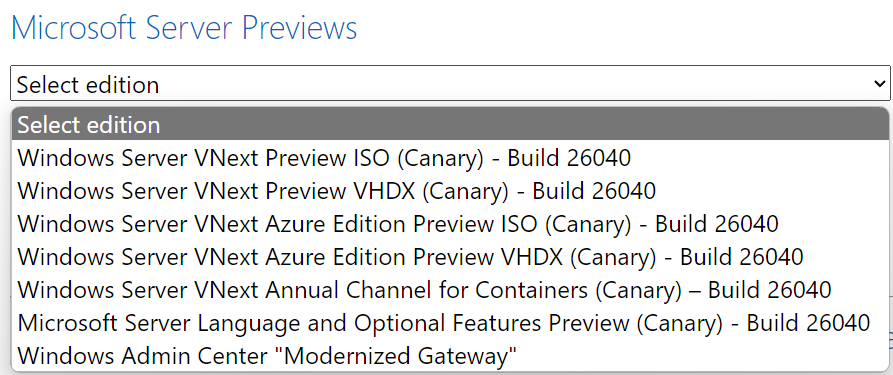Collapse the edition list via the selector box
The width and height of the screenshot is (893, 375).
[450, 84]
